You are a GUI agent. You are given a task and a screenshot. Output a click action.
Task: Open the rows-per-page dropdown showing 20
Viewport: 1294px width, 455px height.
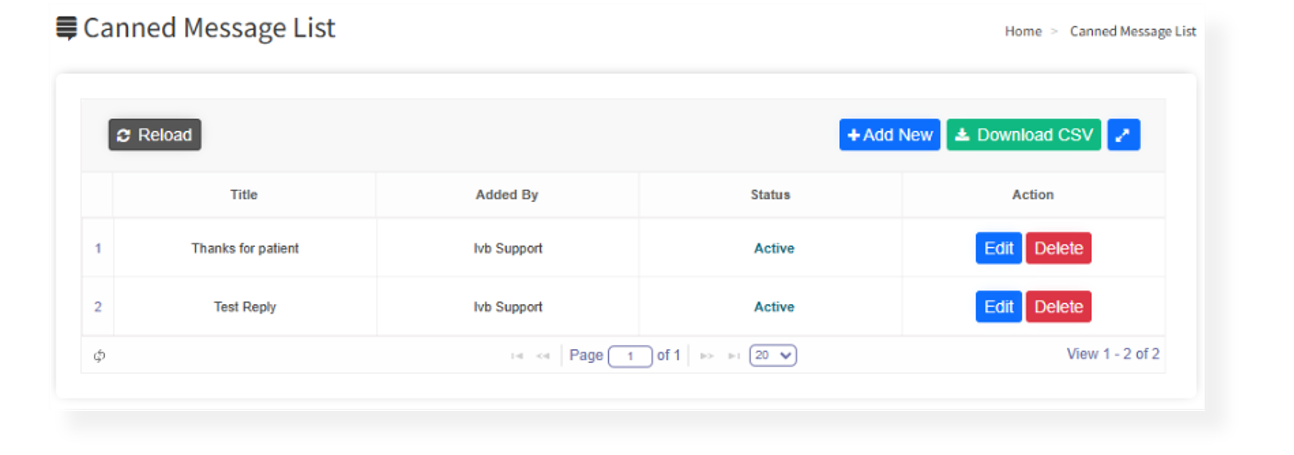click(773, 355)
